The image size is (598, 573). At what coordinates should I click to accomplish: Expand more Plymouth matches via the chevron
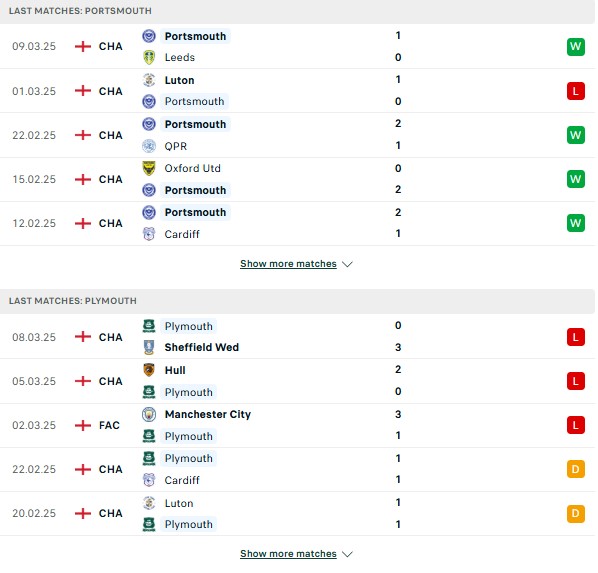[x=347, y=554]
